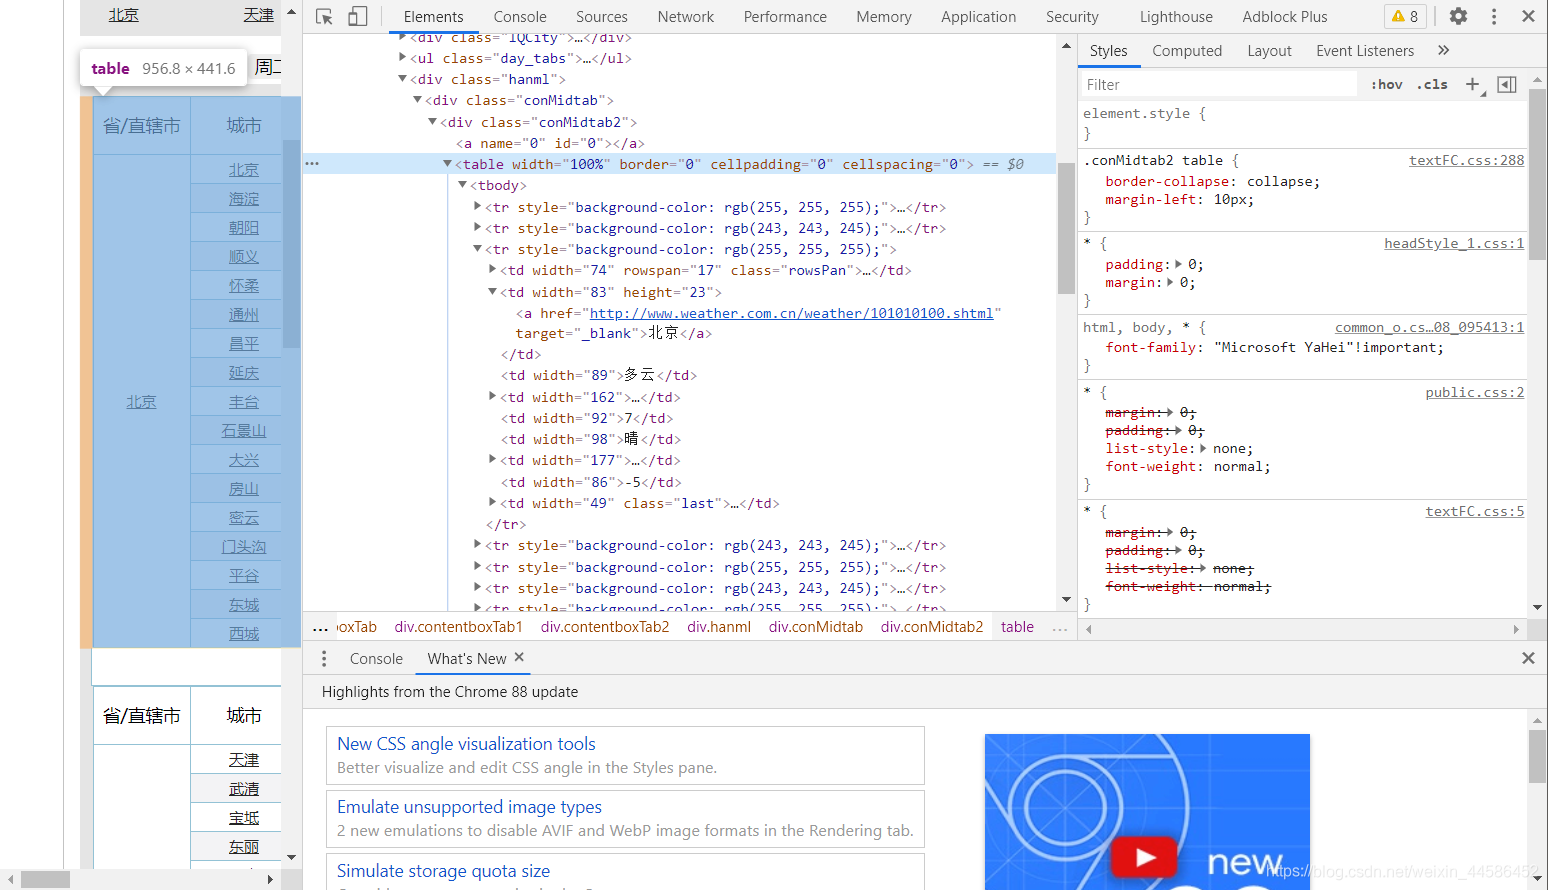Collapse the td width 83 node
Viewport: 1548px width, 890px height.
tap(493, 292)
